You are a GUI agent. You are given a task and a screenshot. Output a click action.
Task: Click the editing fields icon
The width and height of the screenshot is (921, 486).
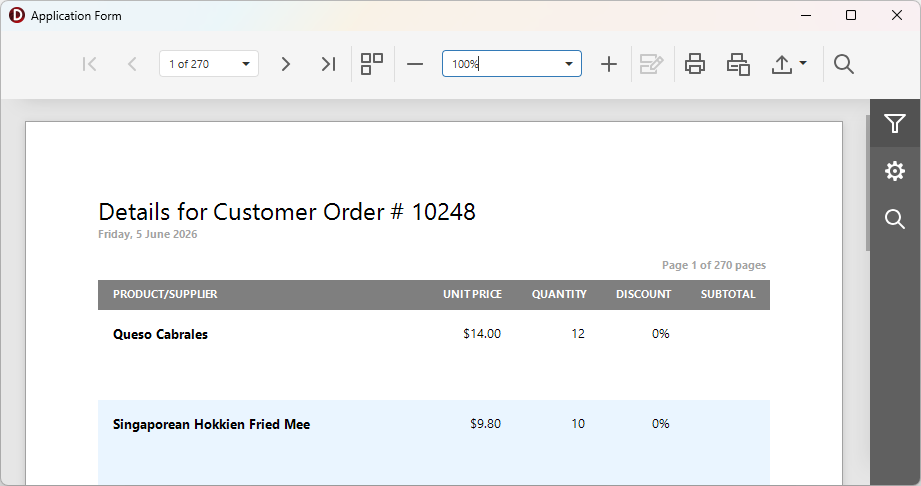tap(651, 64)
